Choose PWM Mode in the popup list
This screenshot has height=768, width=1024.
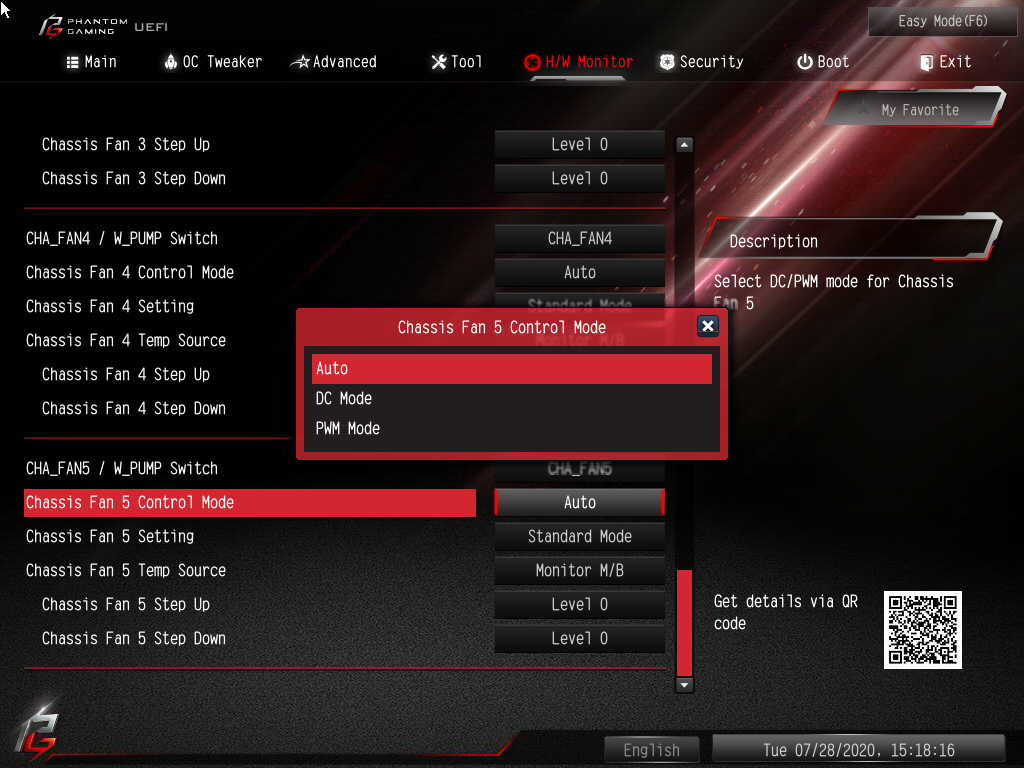tap(512, 428)
